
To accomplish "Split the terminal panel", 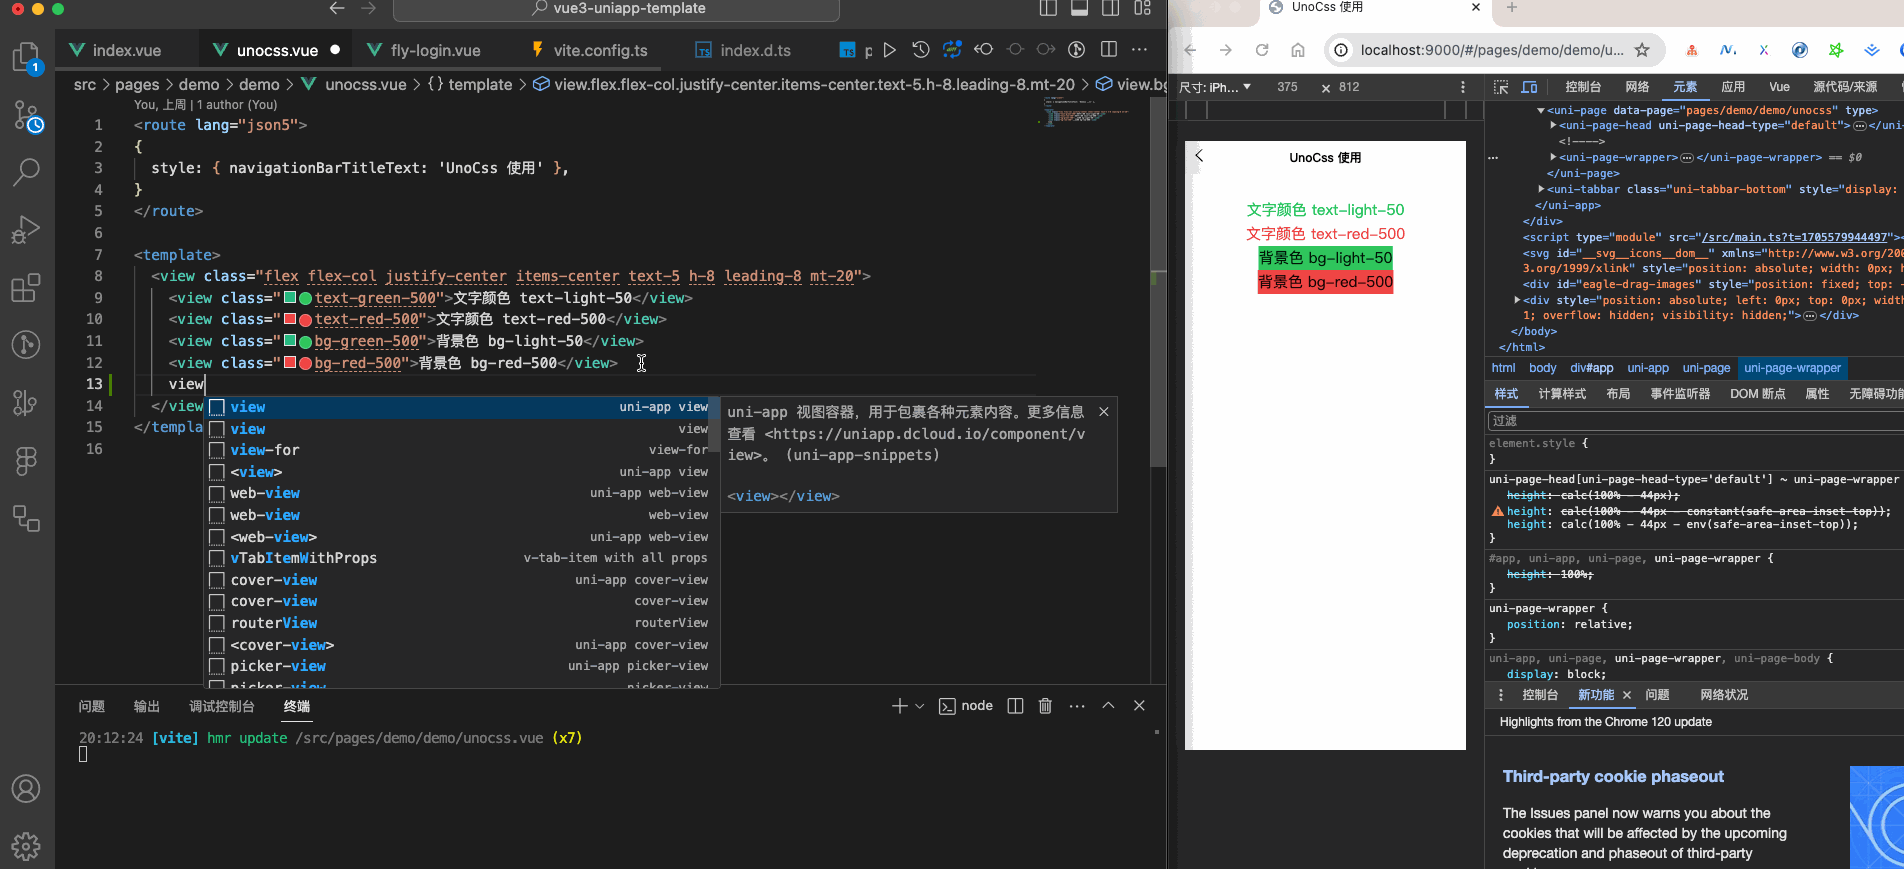I will [x=1015, y=706].
